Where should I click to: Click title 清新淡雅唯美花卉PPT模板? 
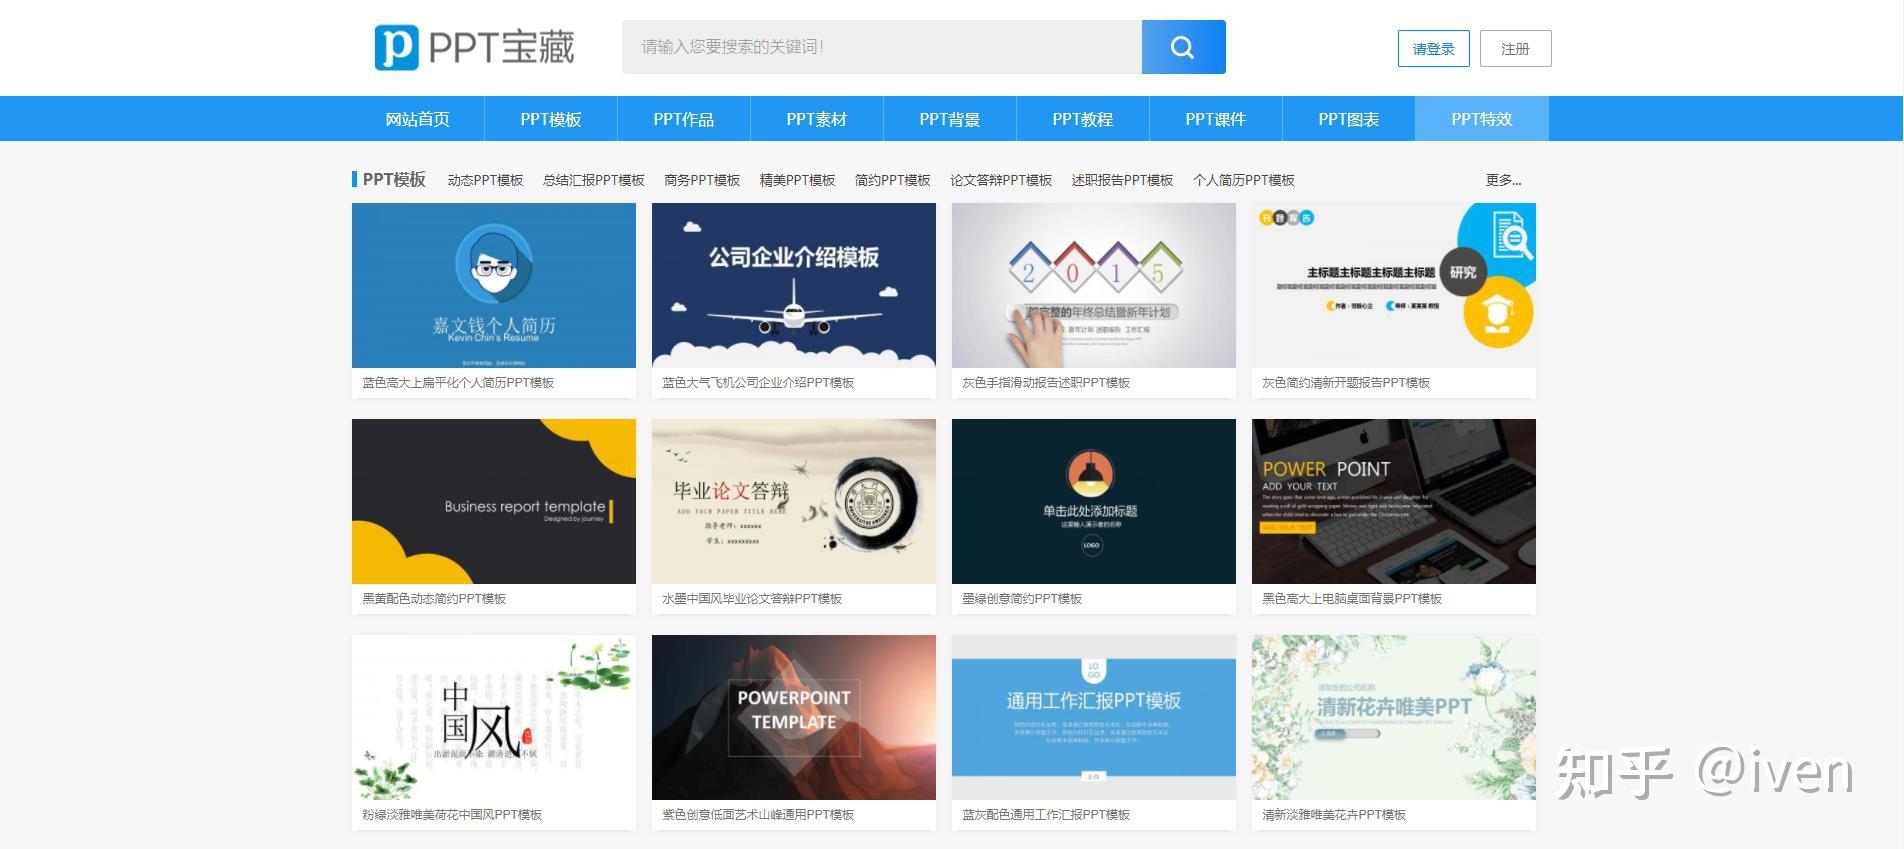tap(1334, 815)
